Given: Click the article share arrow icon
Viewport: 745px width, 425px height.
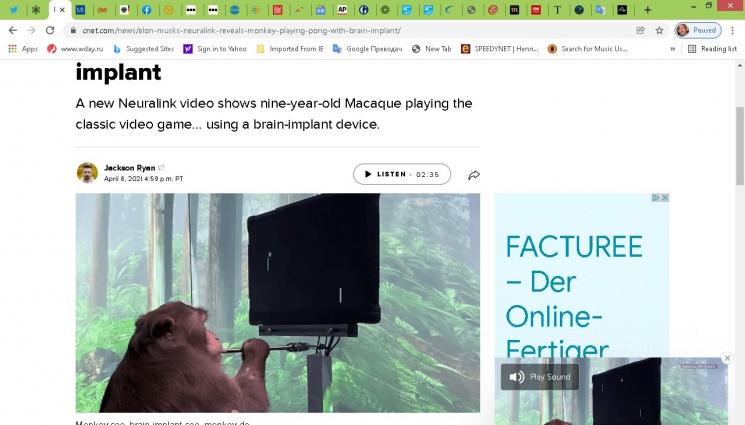Looking at the screenshot, I should [x=474, y=174].
